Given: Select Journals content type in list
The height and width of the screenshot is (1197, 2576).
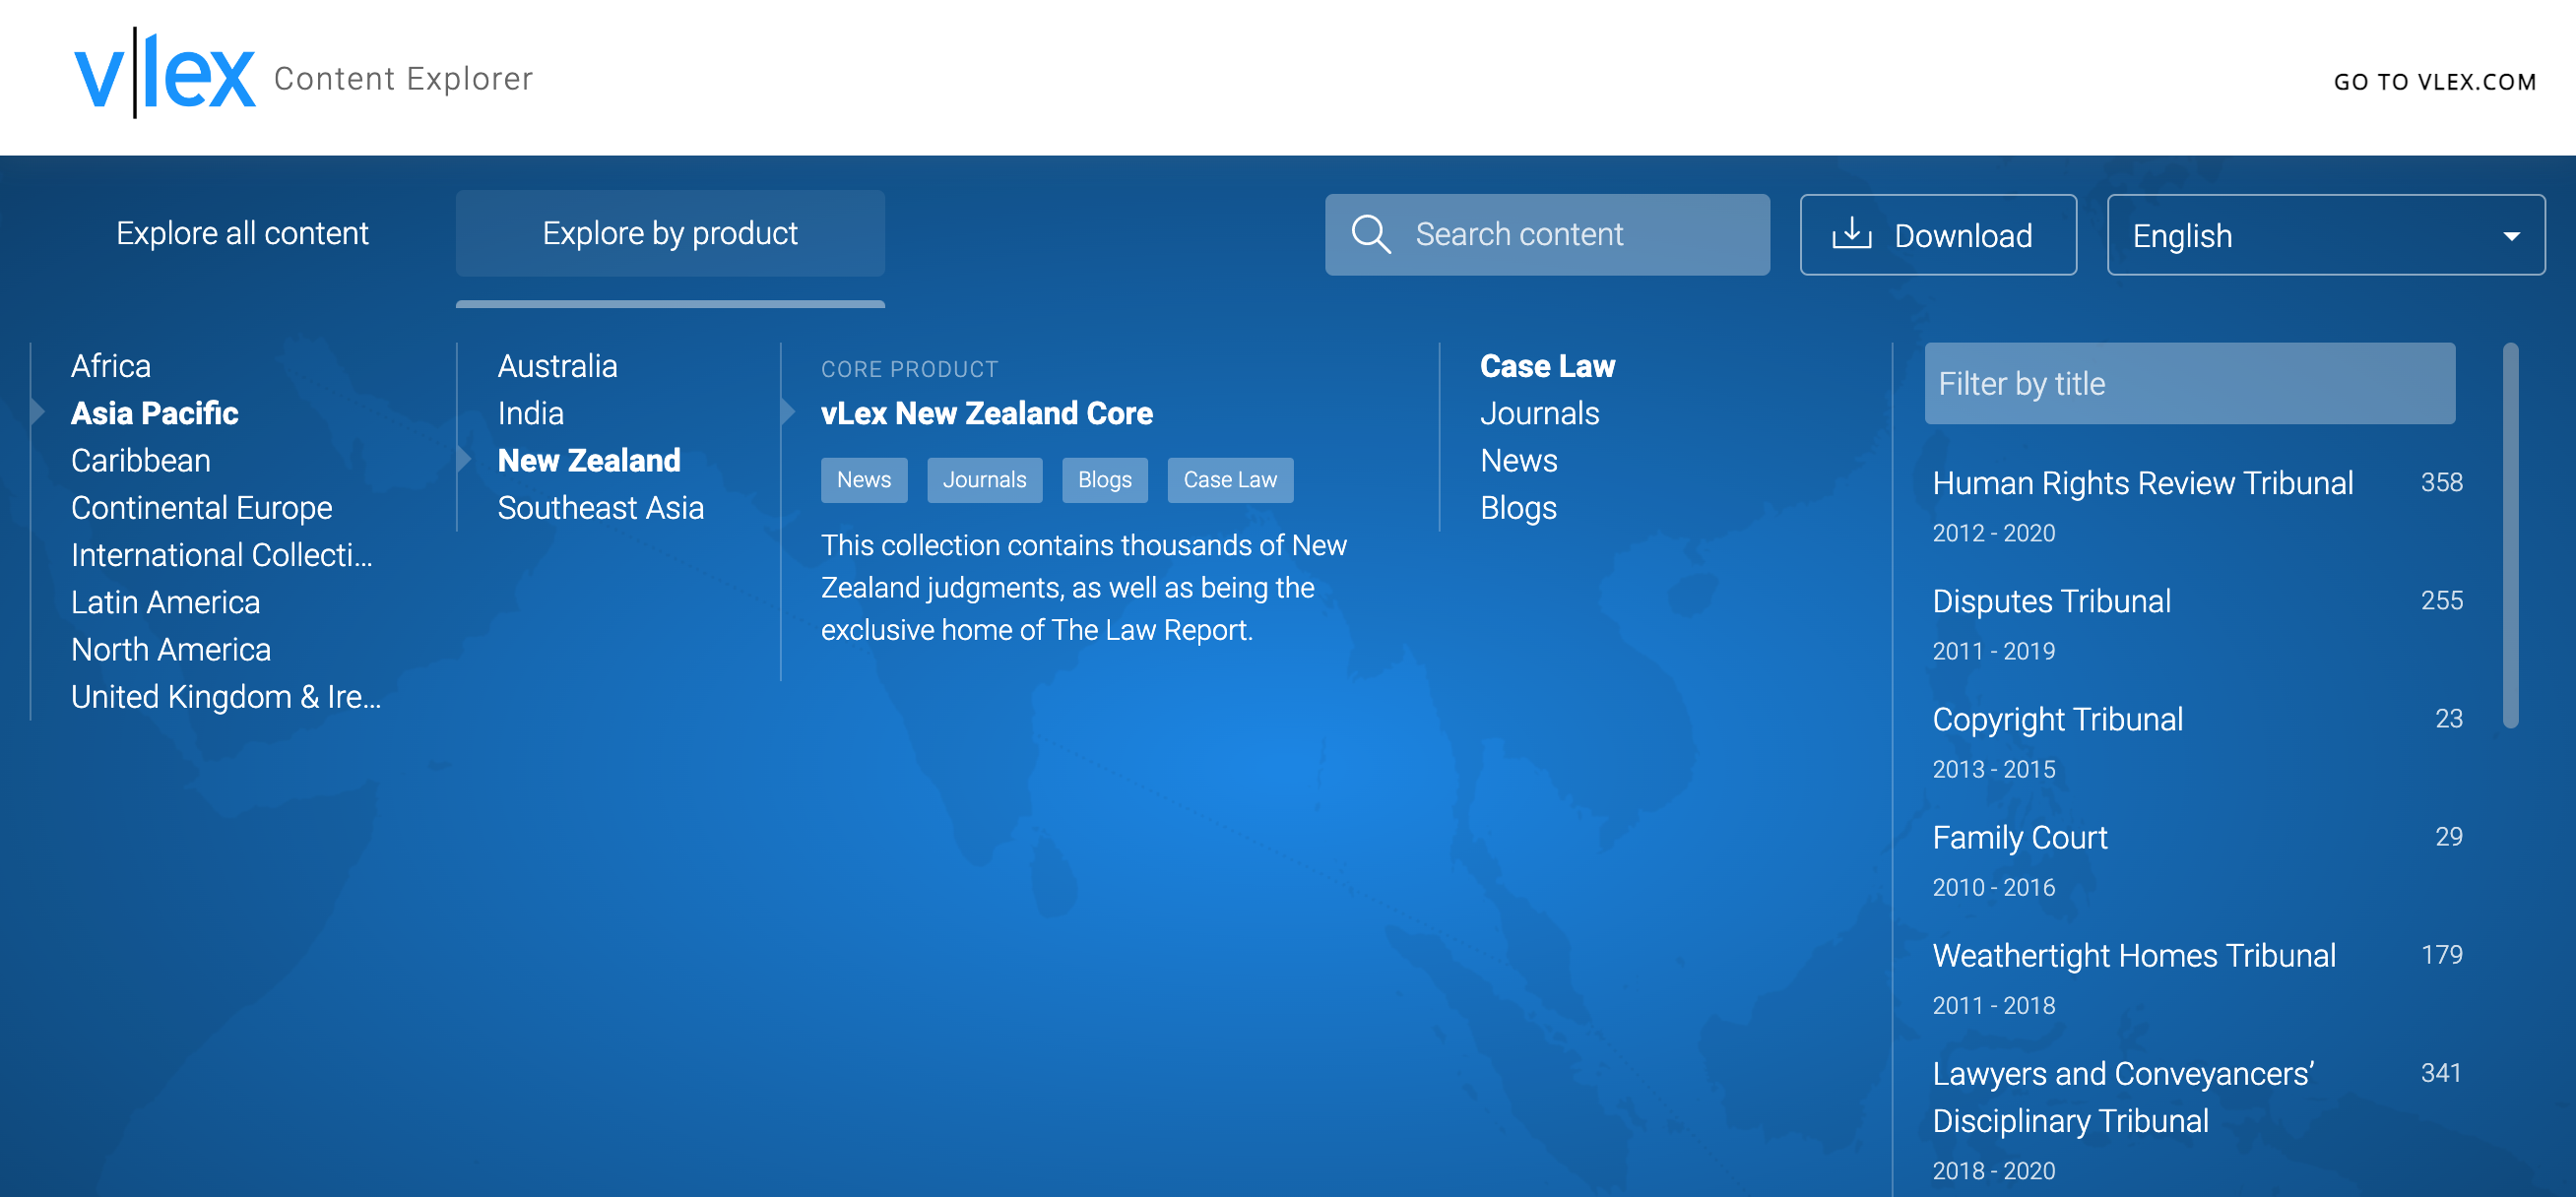Looking at the screenshot, I should pos(1540,413).
